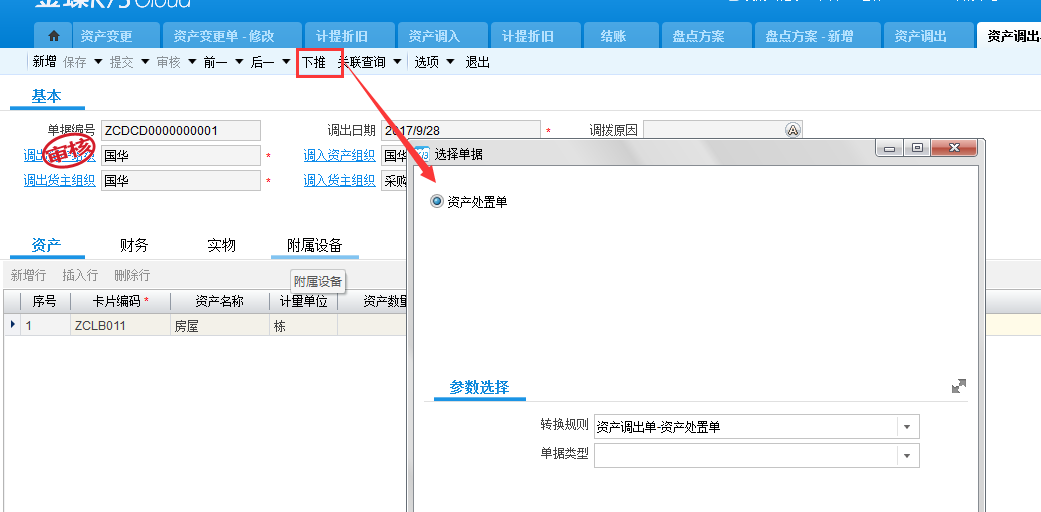The height and width of the screenshot is (512, 1041).
Task: Open the 单据类型 dropdown list
Action: pyautogui.click(x=907, y=456)
